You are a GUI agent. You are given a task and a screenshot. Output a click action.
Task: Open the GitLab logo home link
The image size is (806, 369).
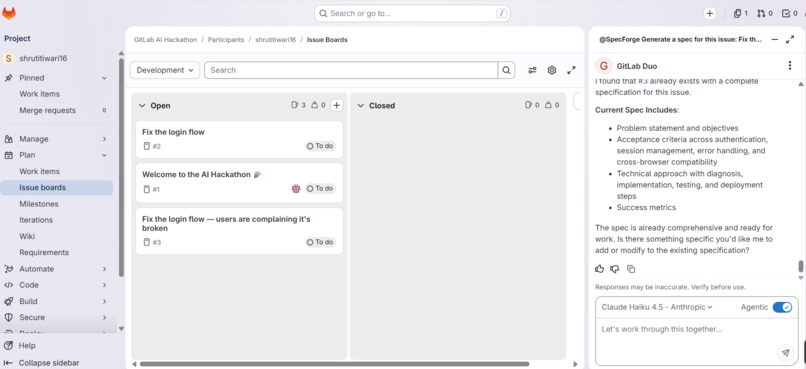(9, 13)
